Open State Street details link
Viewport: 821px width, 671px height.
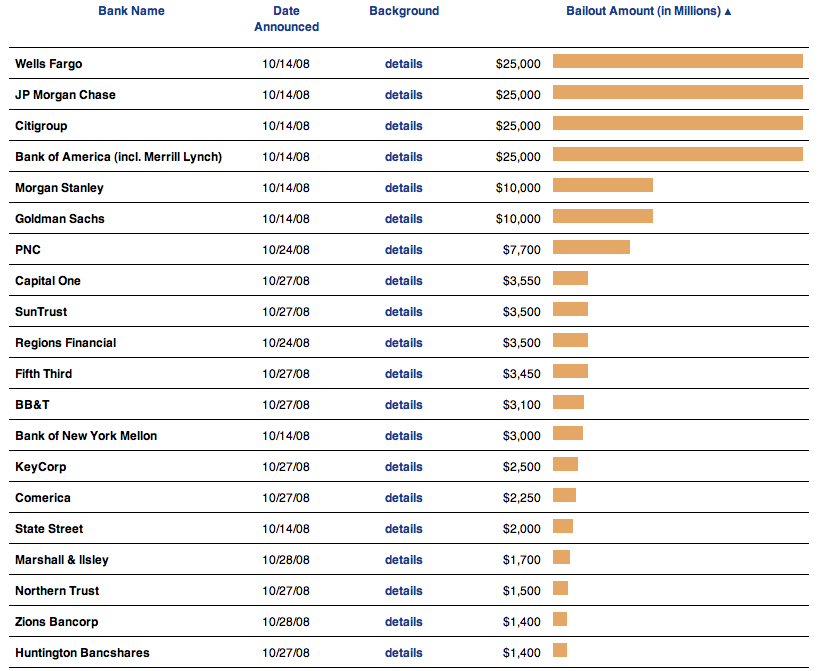click(x=404, y=529)
